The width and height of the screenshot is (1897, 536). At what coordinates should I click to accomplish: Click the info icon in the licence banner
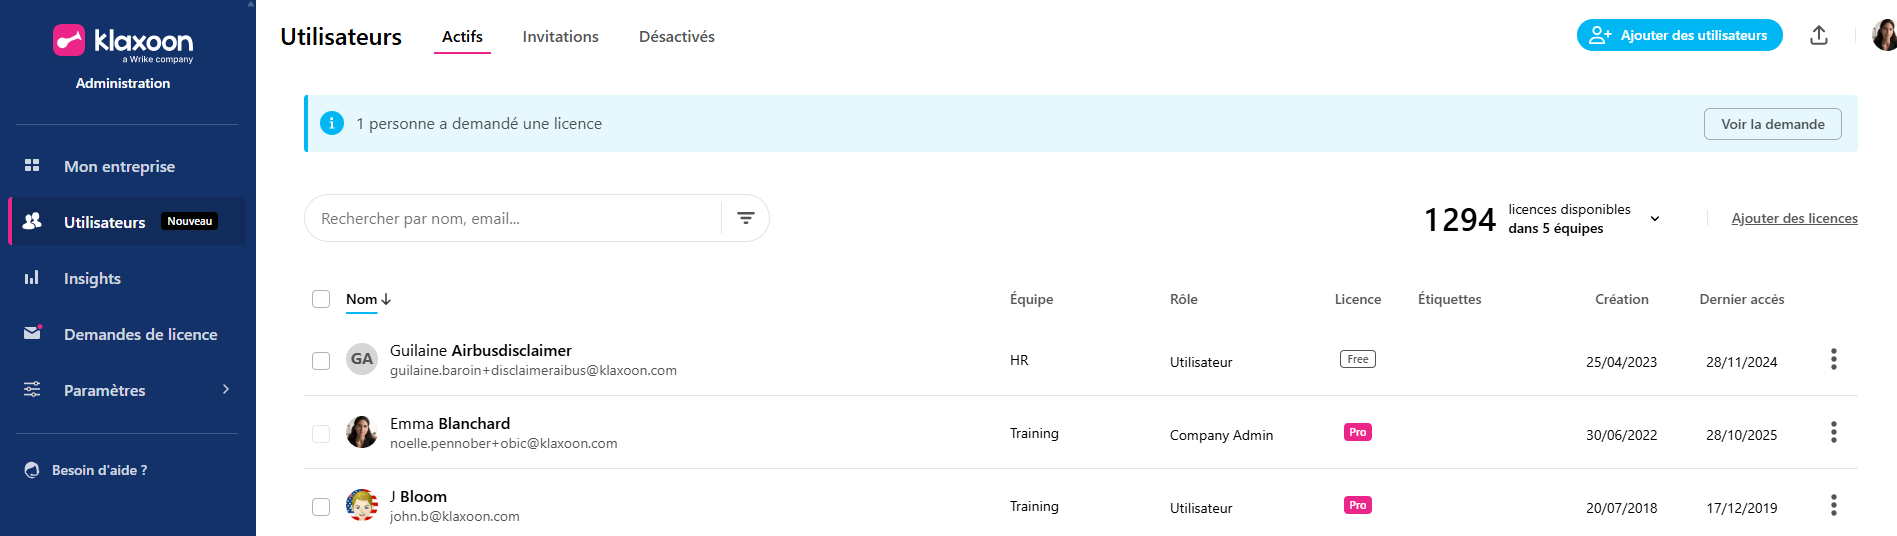(332, 123)
